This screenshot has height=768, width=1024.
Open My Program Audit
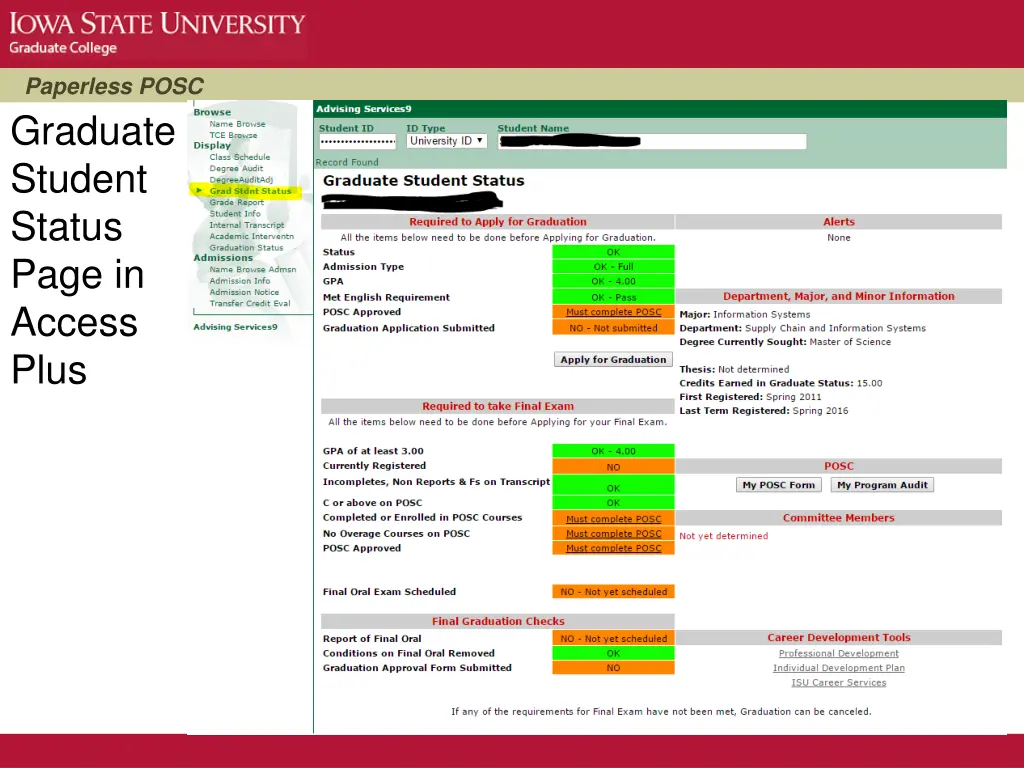[x=881, y=484]
